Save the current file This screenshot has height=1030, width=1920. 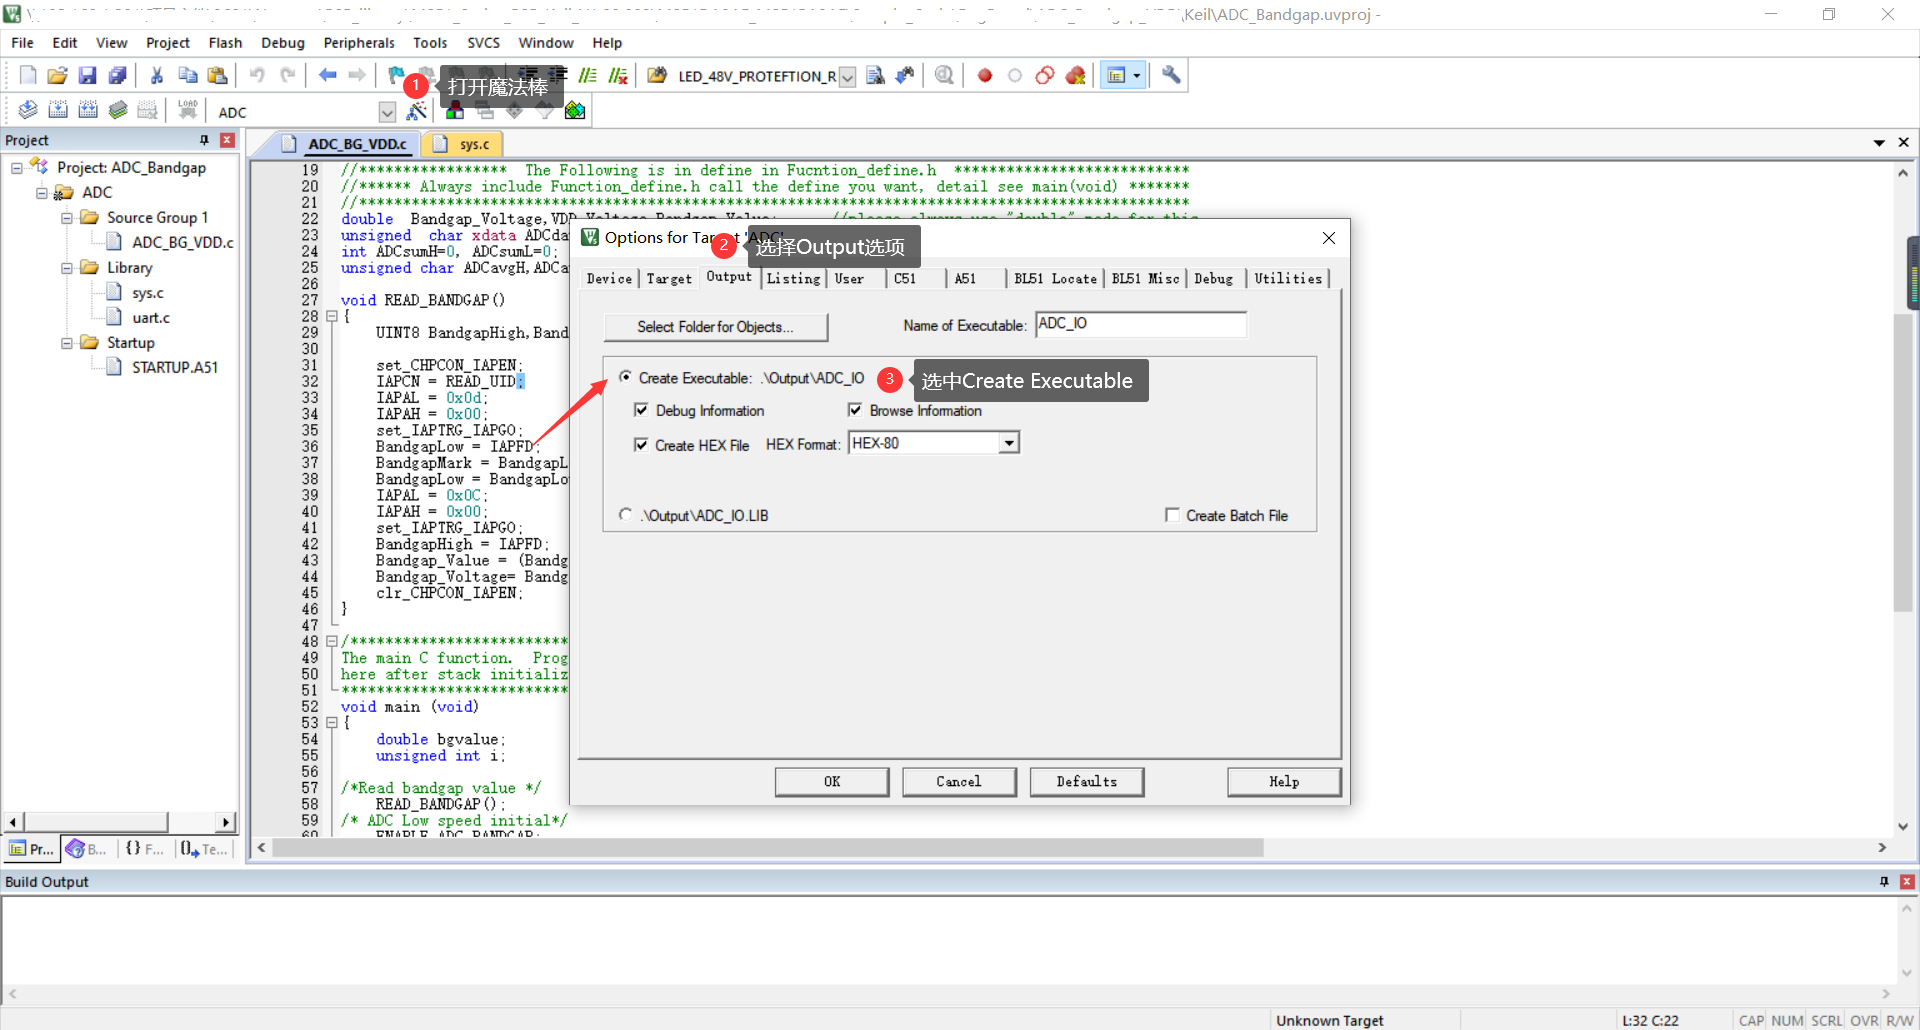point(88,76)
